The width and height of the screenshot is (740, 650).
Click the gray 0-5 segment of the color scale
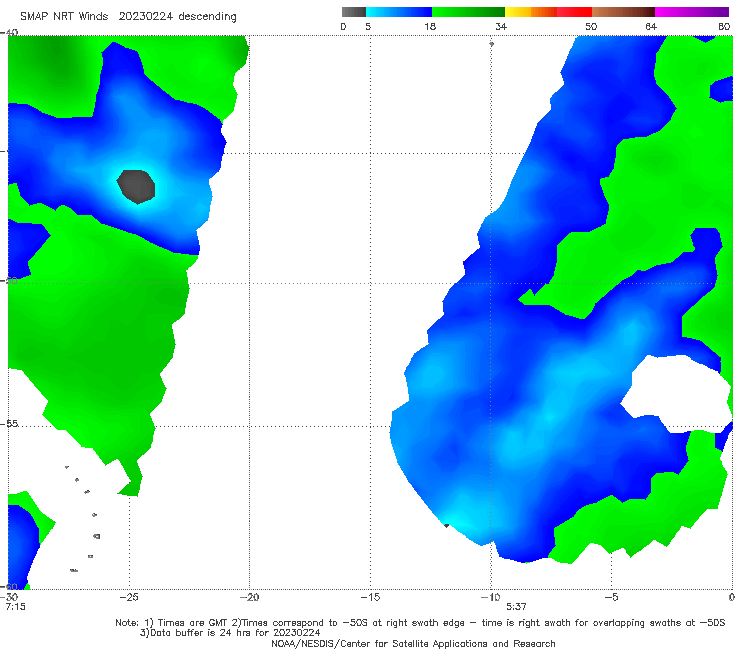pyautogui.click(x=354, y=12)
